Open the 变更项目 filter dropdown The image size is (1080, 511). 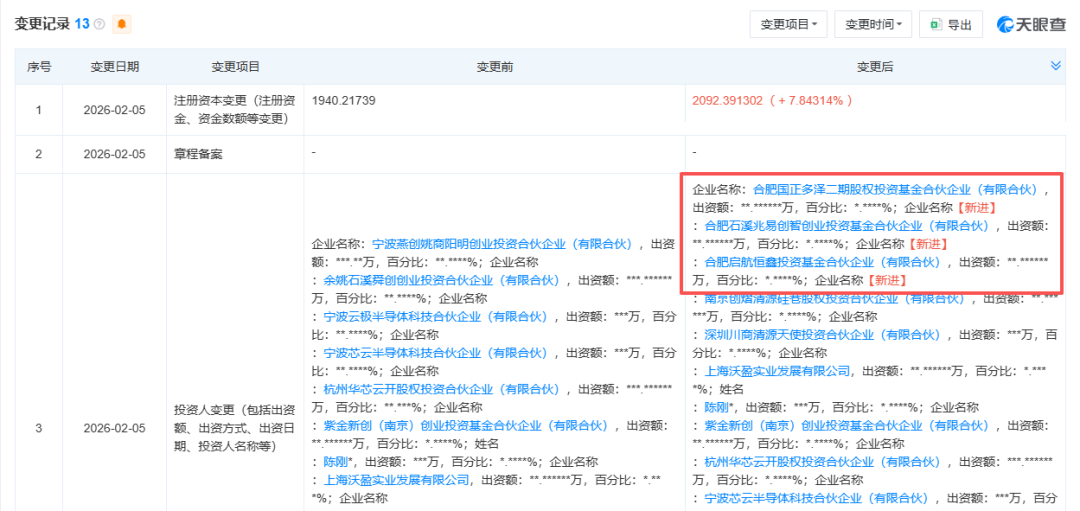[789, 25]
